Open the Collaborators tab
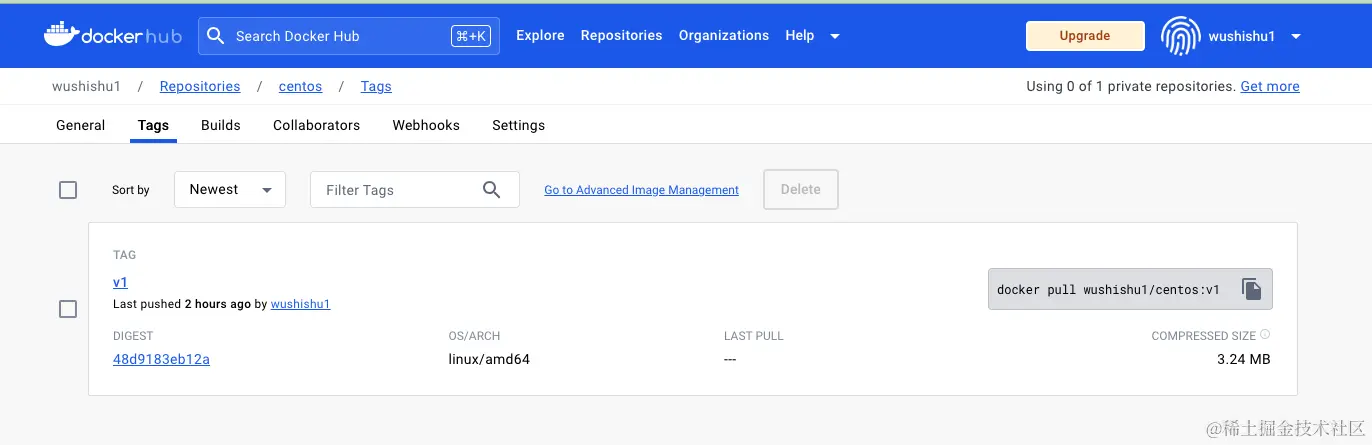The width and height of the screenshot is (1372, 445). (x=316, y=125)
